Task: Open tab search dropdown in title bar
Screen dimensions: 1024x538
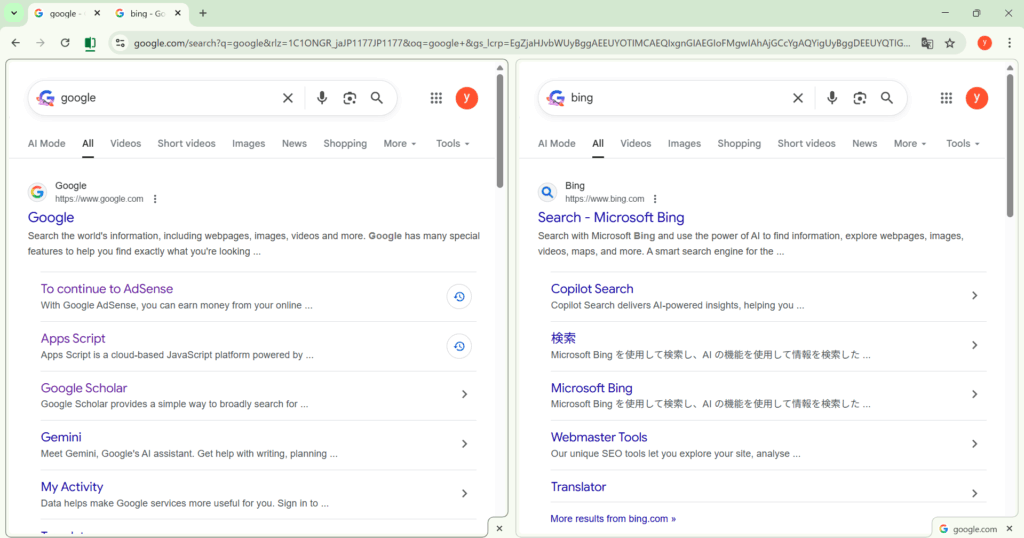Action: click(14, 13)
